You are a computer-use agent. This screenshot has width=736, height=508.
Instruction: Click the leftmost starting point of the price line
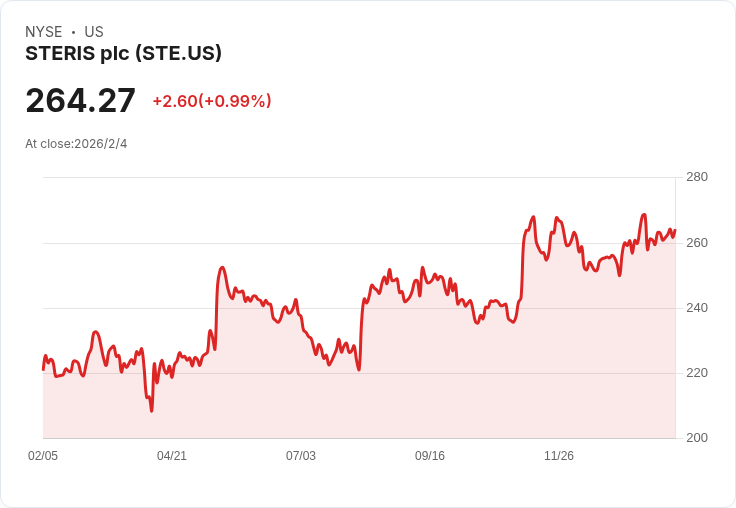click(x=43, y=369)
